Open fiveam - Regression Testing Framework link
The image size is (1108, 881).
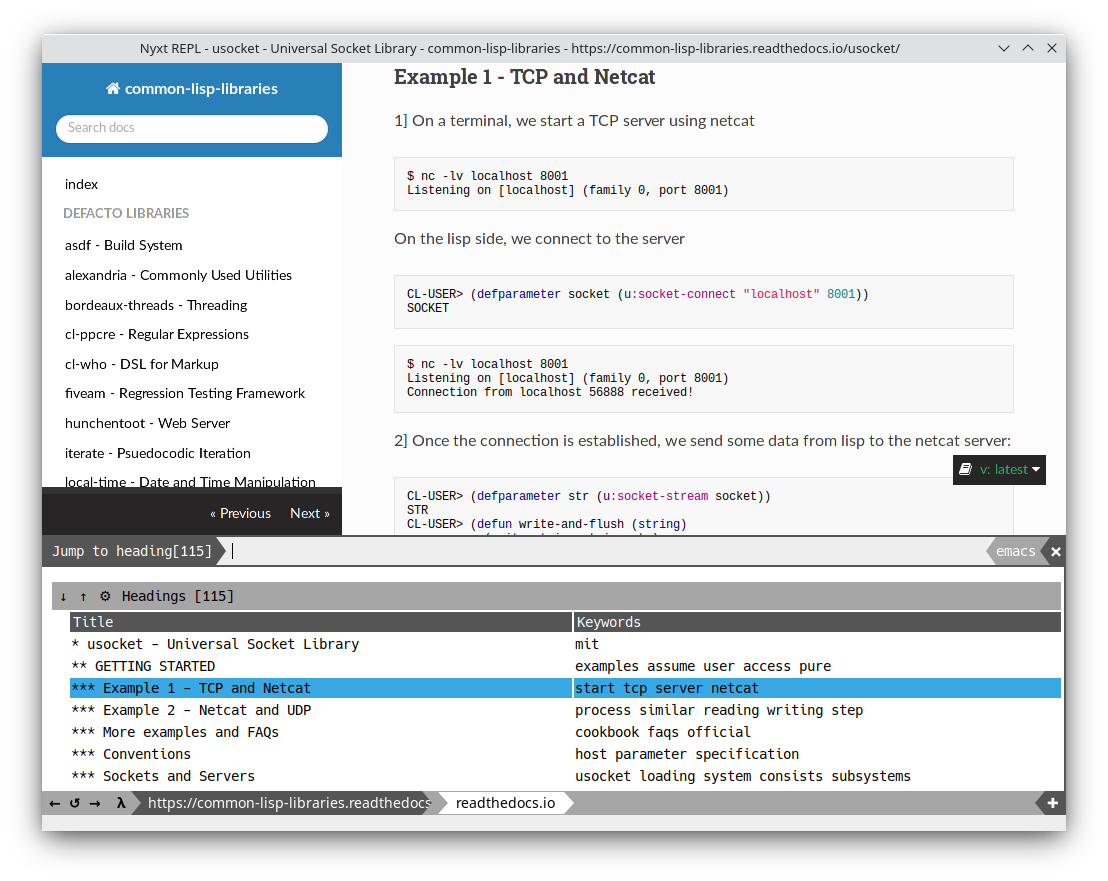coord(184,393)
